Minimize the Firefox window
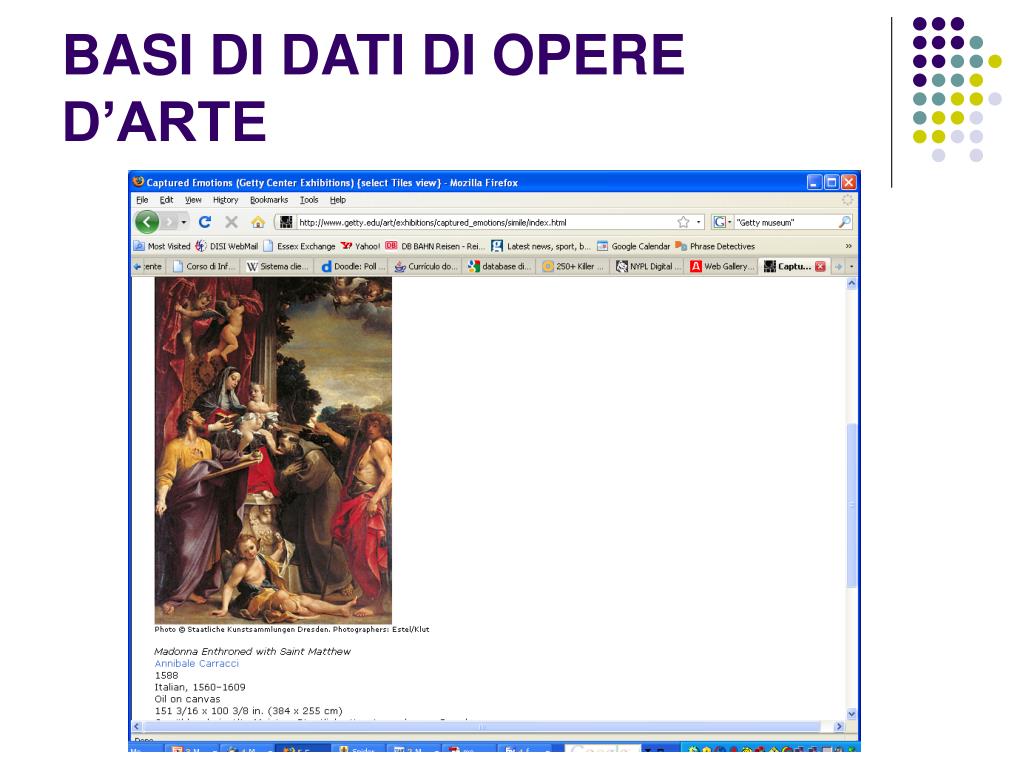This screenshot has height=768, width=1024. point(814,182)
